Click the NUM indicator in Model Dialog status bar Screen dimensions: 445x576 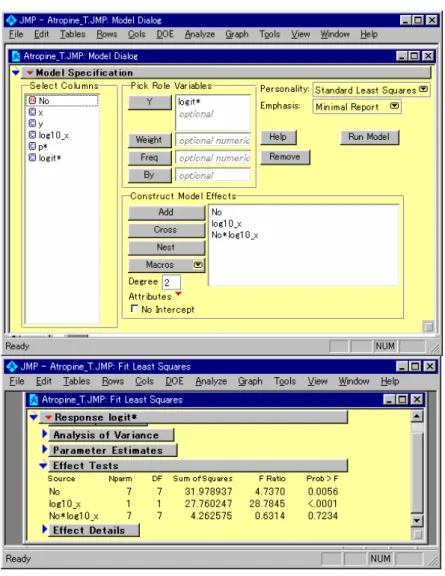point(385,346)
